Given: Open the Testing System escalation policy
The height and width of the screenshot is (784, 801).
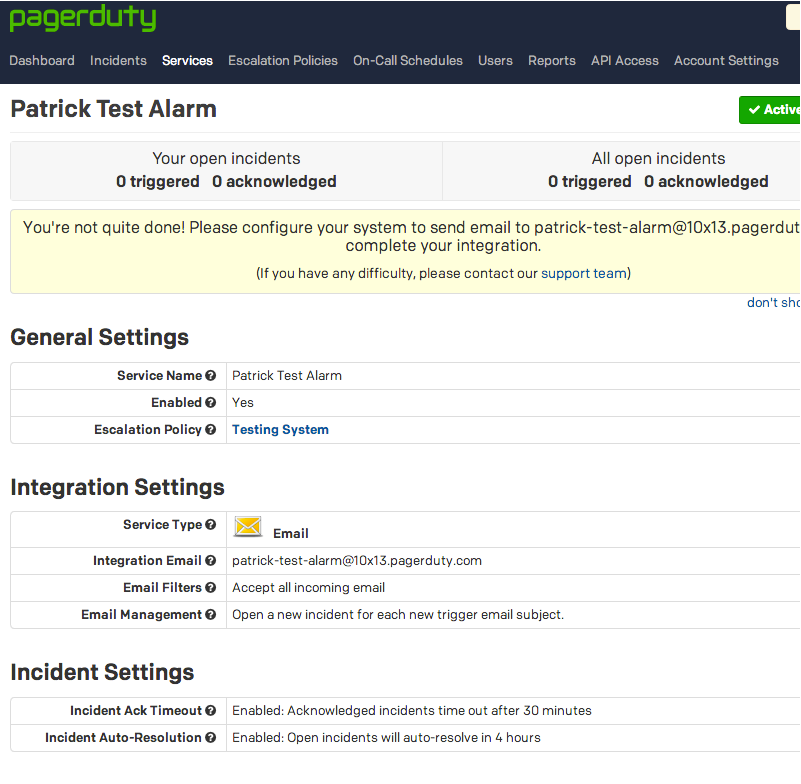Looking at the screenshot, I should tap(280, 429).
